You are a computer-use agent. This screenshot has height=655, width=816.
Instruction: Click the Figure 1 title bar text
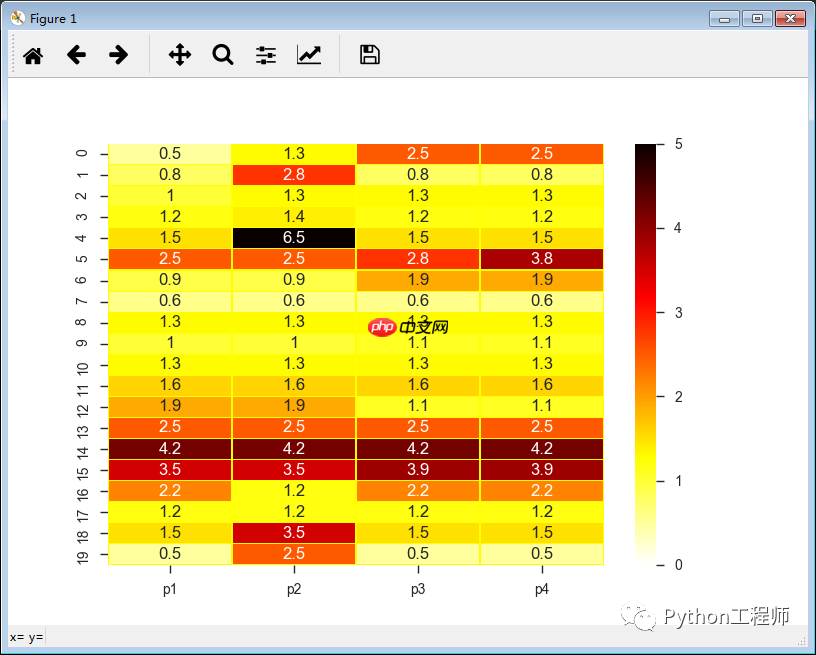pos(55,18)
